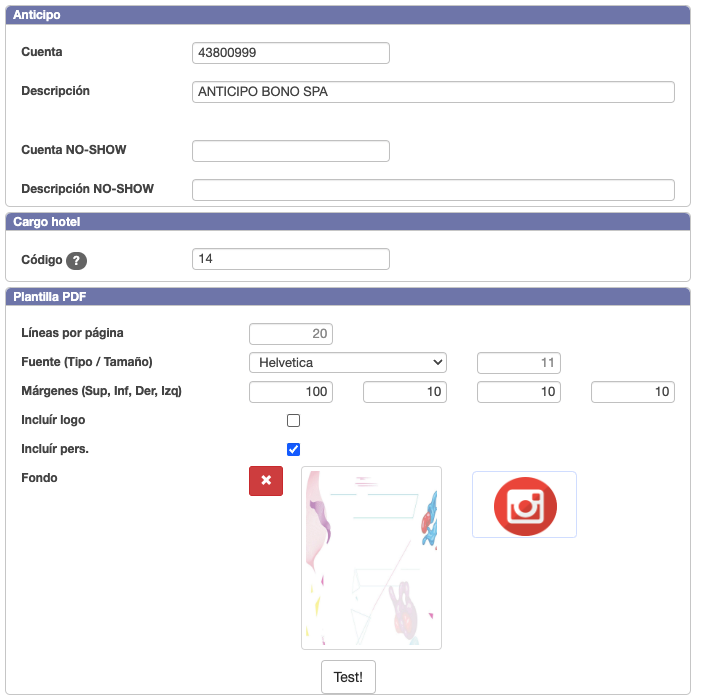Open the Helvetica font dropdown
The height and width of the screenshot is (698, 701).
348,363
